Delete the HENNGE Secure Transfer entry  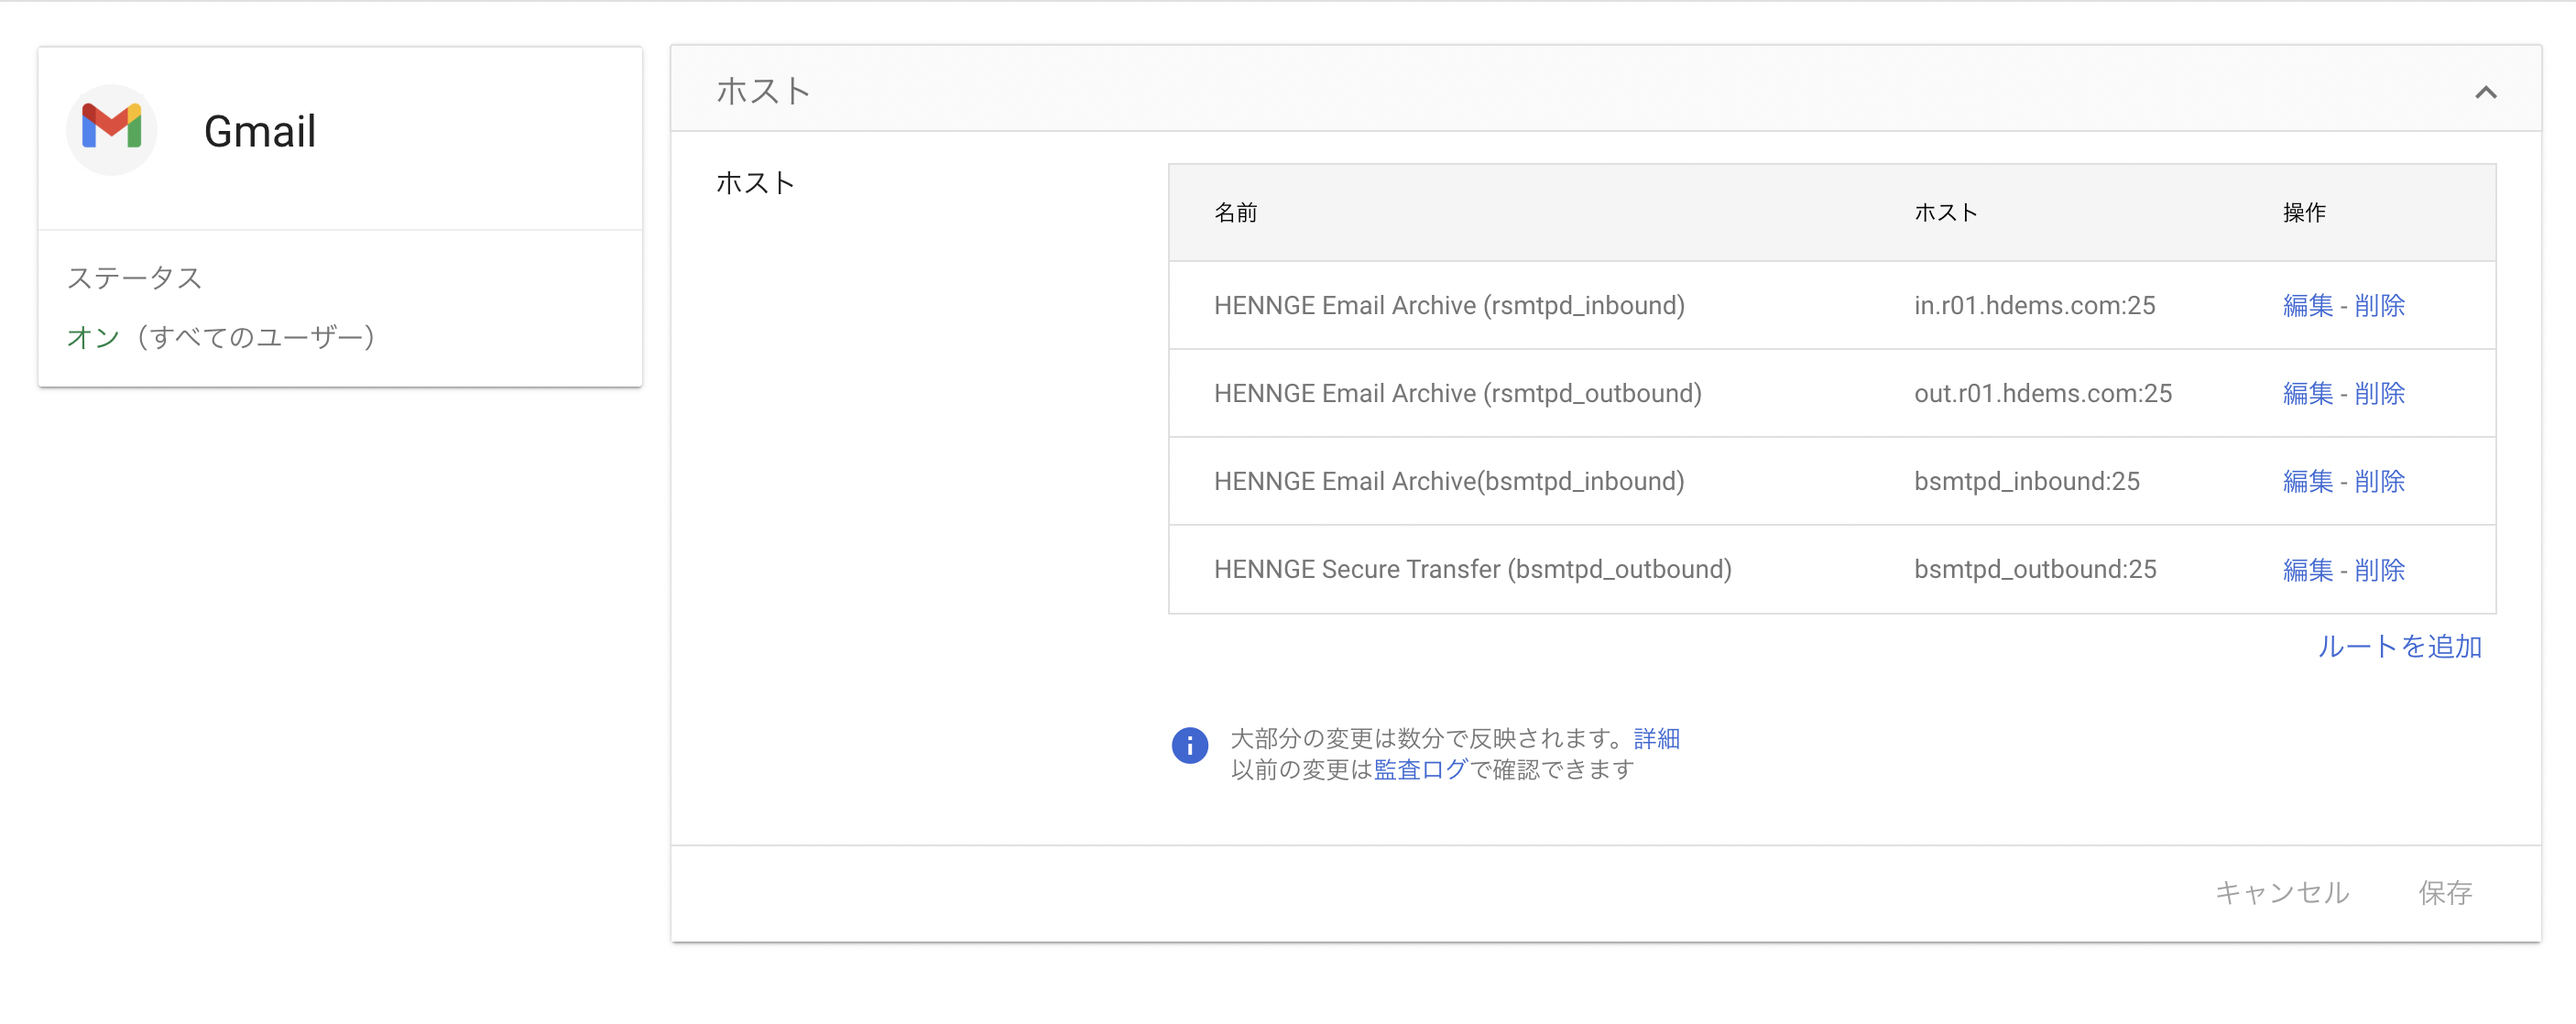pyautogui.click(x=2379, y=569)
